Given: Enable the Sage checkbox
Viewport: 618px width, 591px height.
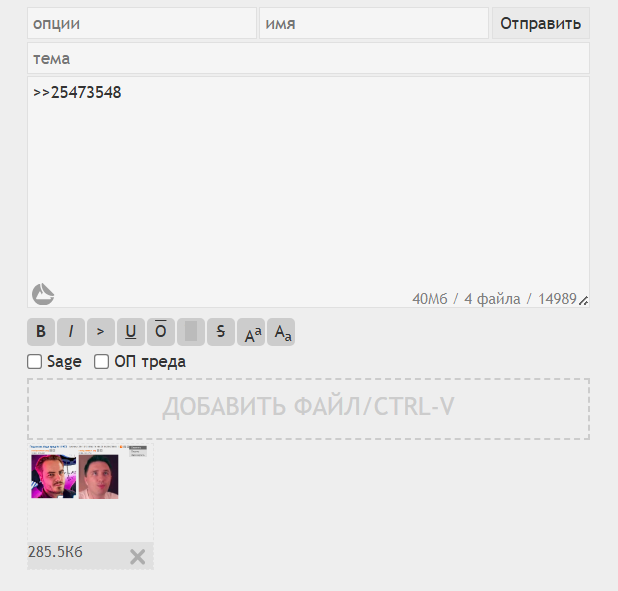Looking at the screenshot, I should 35,362.
